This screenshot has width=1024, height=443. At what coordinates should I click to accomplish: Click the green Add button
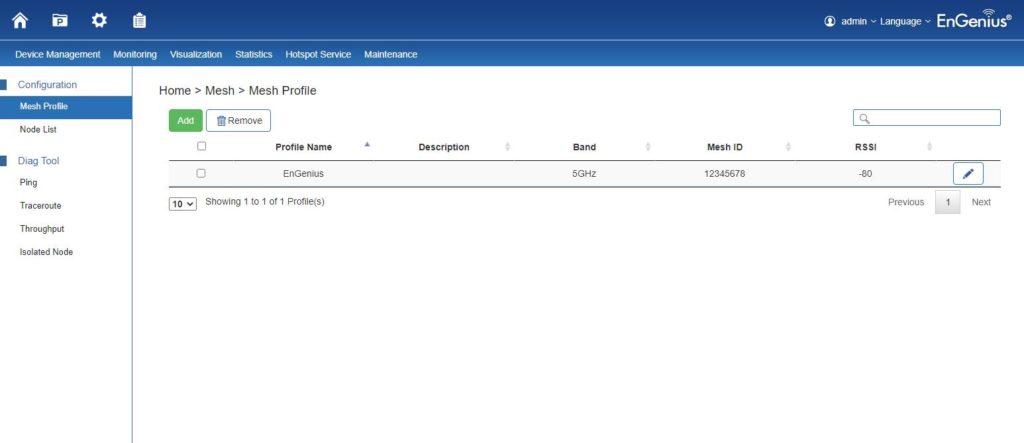[x=185, y=120]
